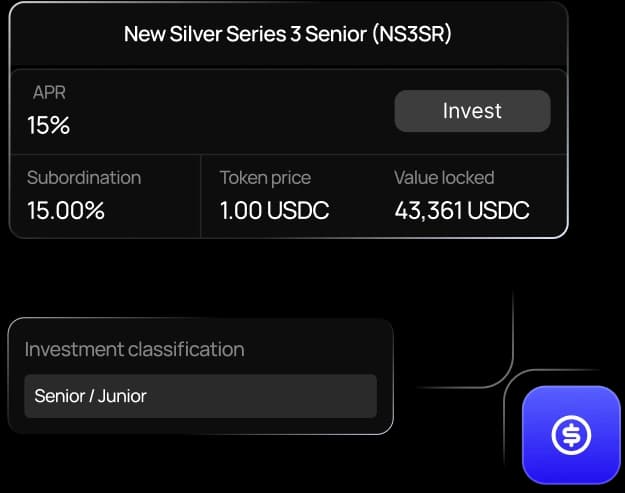Select the 1.00 USDC token price
The image size is (625, 493).
(x=275, y=210)
